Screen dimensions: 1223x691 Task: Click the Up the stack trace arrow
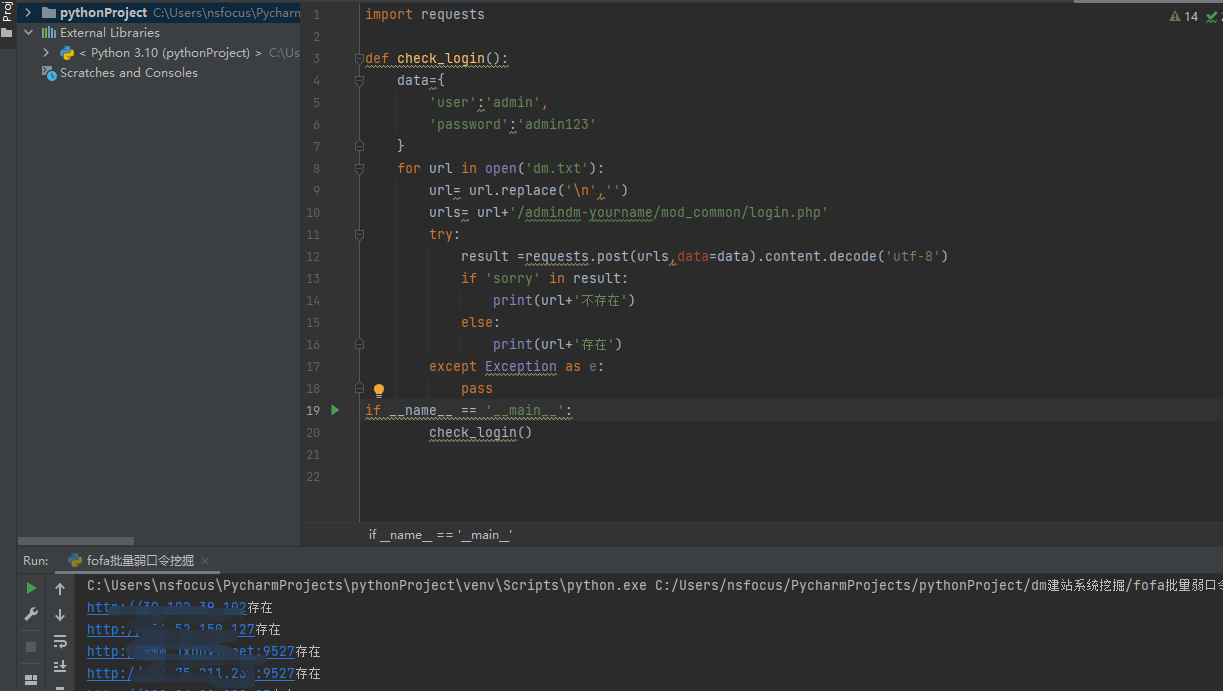60,589
